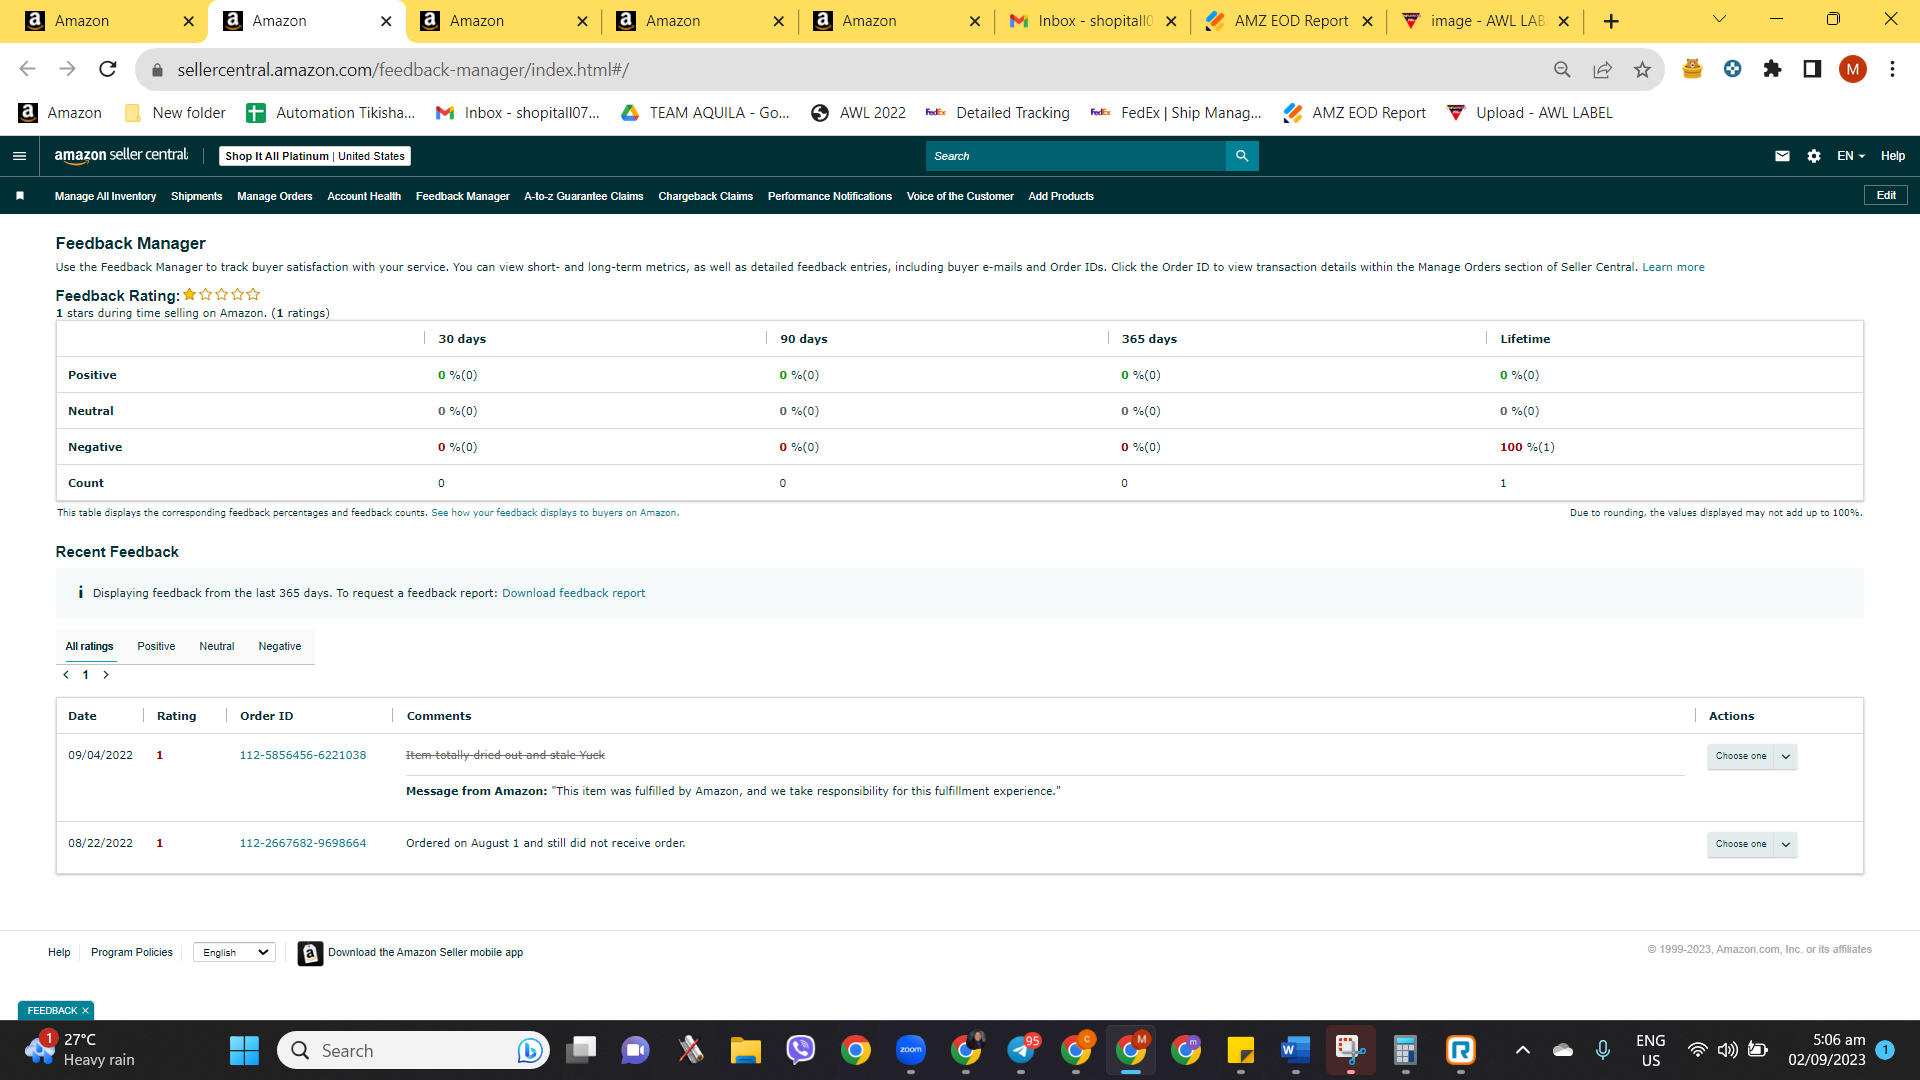
Task: Click the Windows taskbar Search box
Action: 413,1050
